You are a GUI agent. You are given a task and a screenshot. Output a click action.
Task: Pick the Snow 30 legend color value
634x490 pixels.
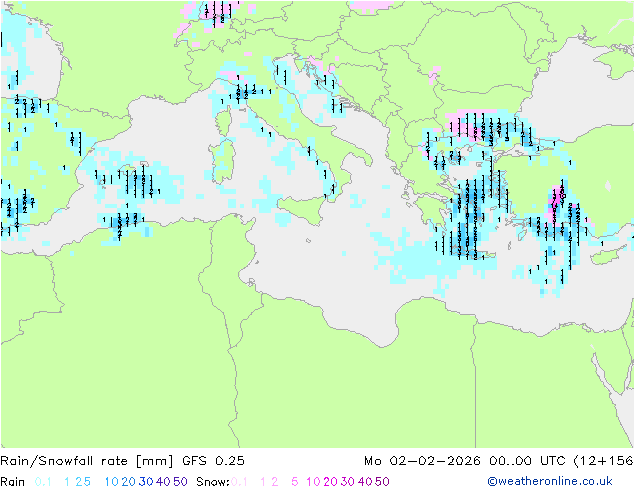(x=348, y=482)
